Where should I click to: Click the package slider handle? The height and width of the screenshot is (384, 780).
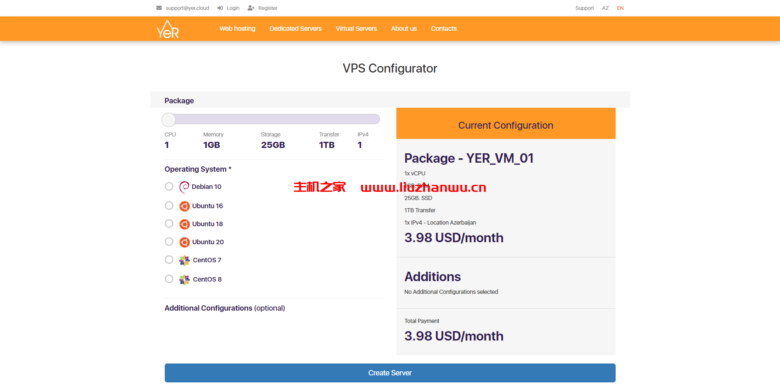click(x=169, y=119)
